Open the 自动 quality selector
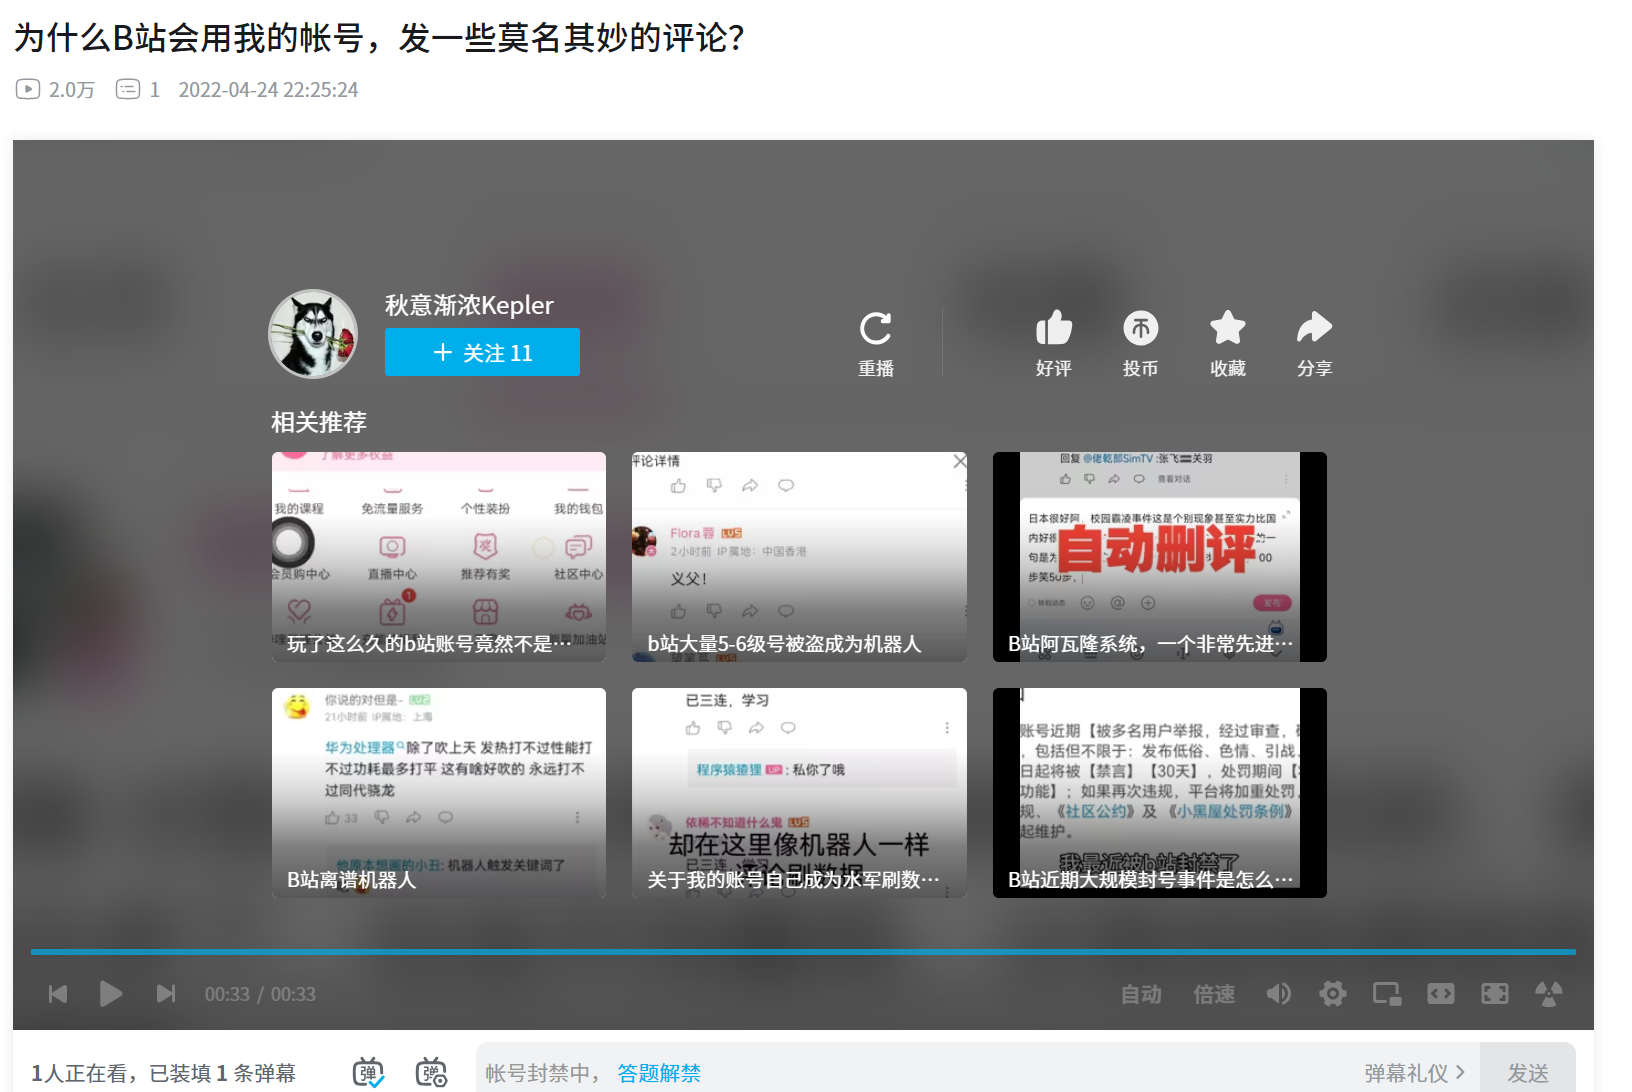1632x1092 pixels. click(1140, 994)
